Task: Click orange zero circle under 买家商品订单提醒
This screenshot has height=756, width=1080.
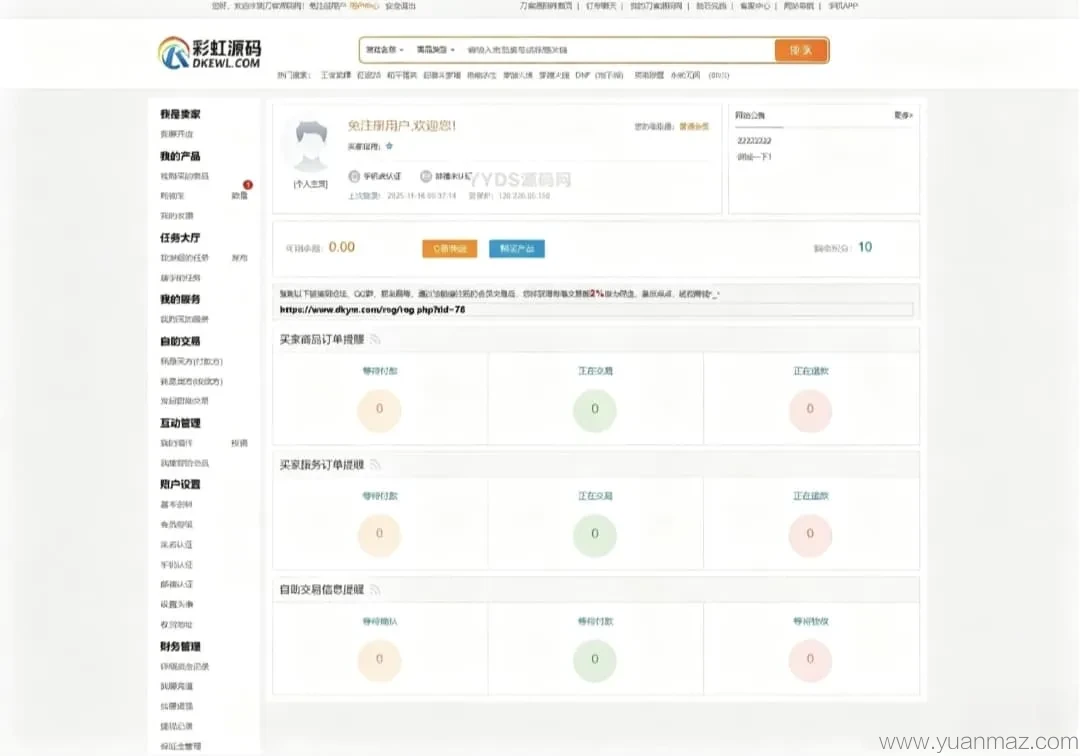Action: click(x=380, y=410)
